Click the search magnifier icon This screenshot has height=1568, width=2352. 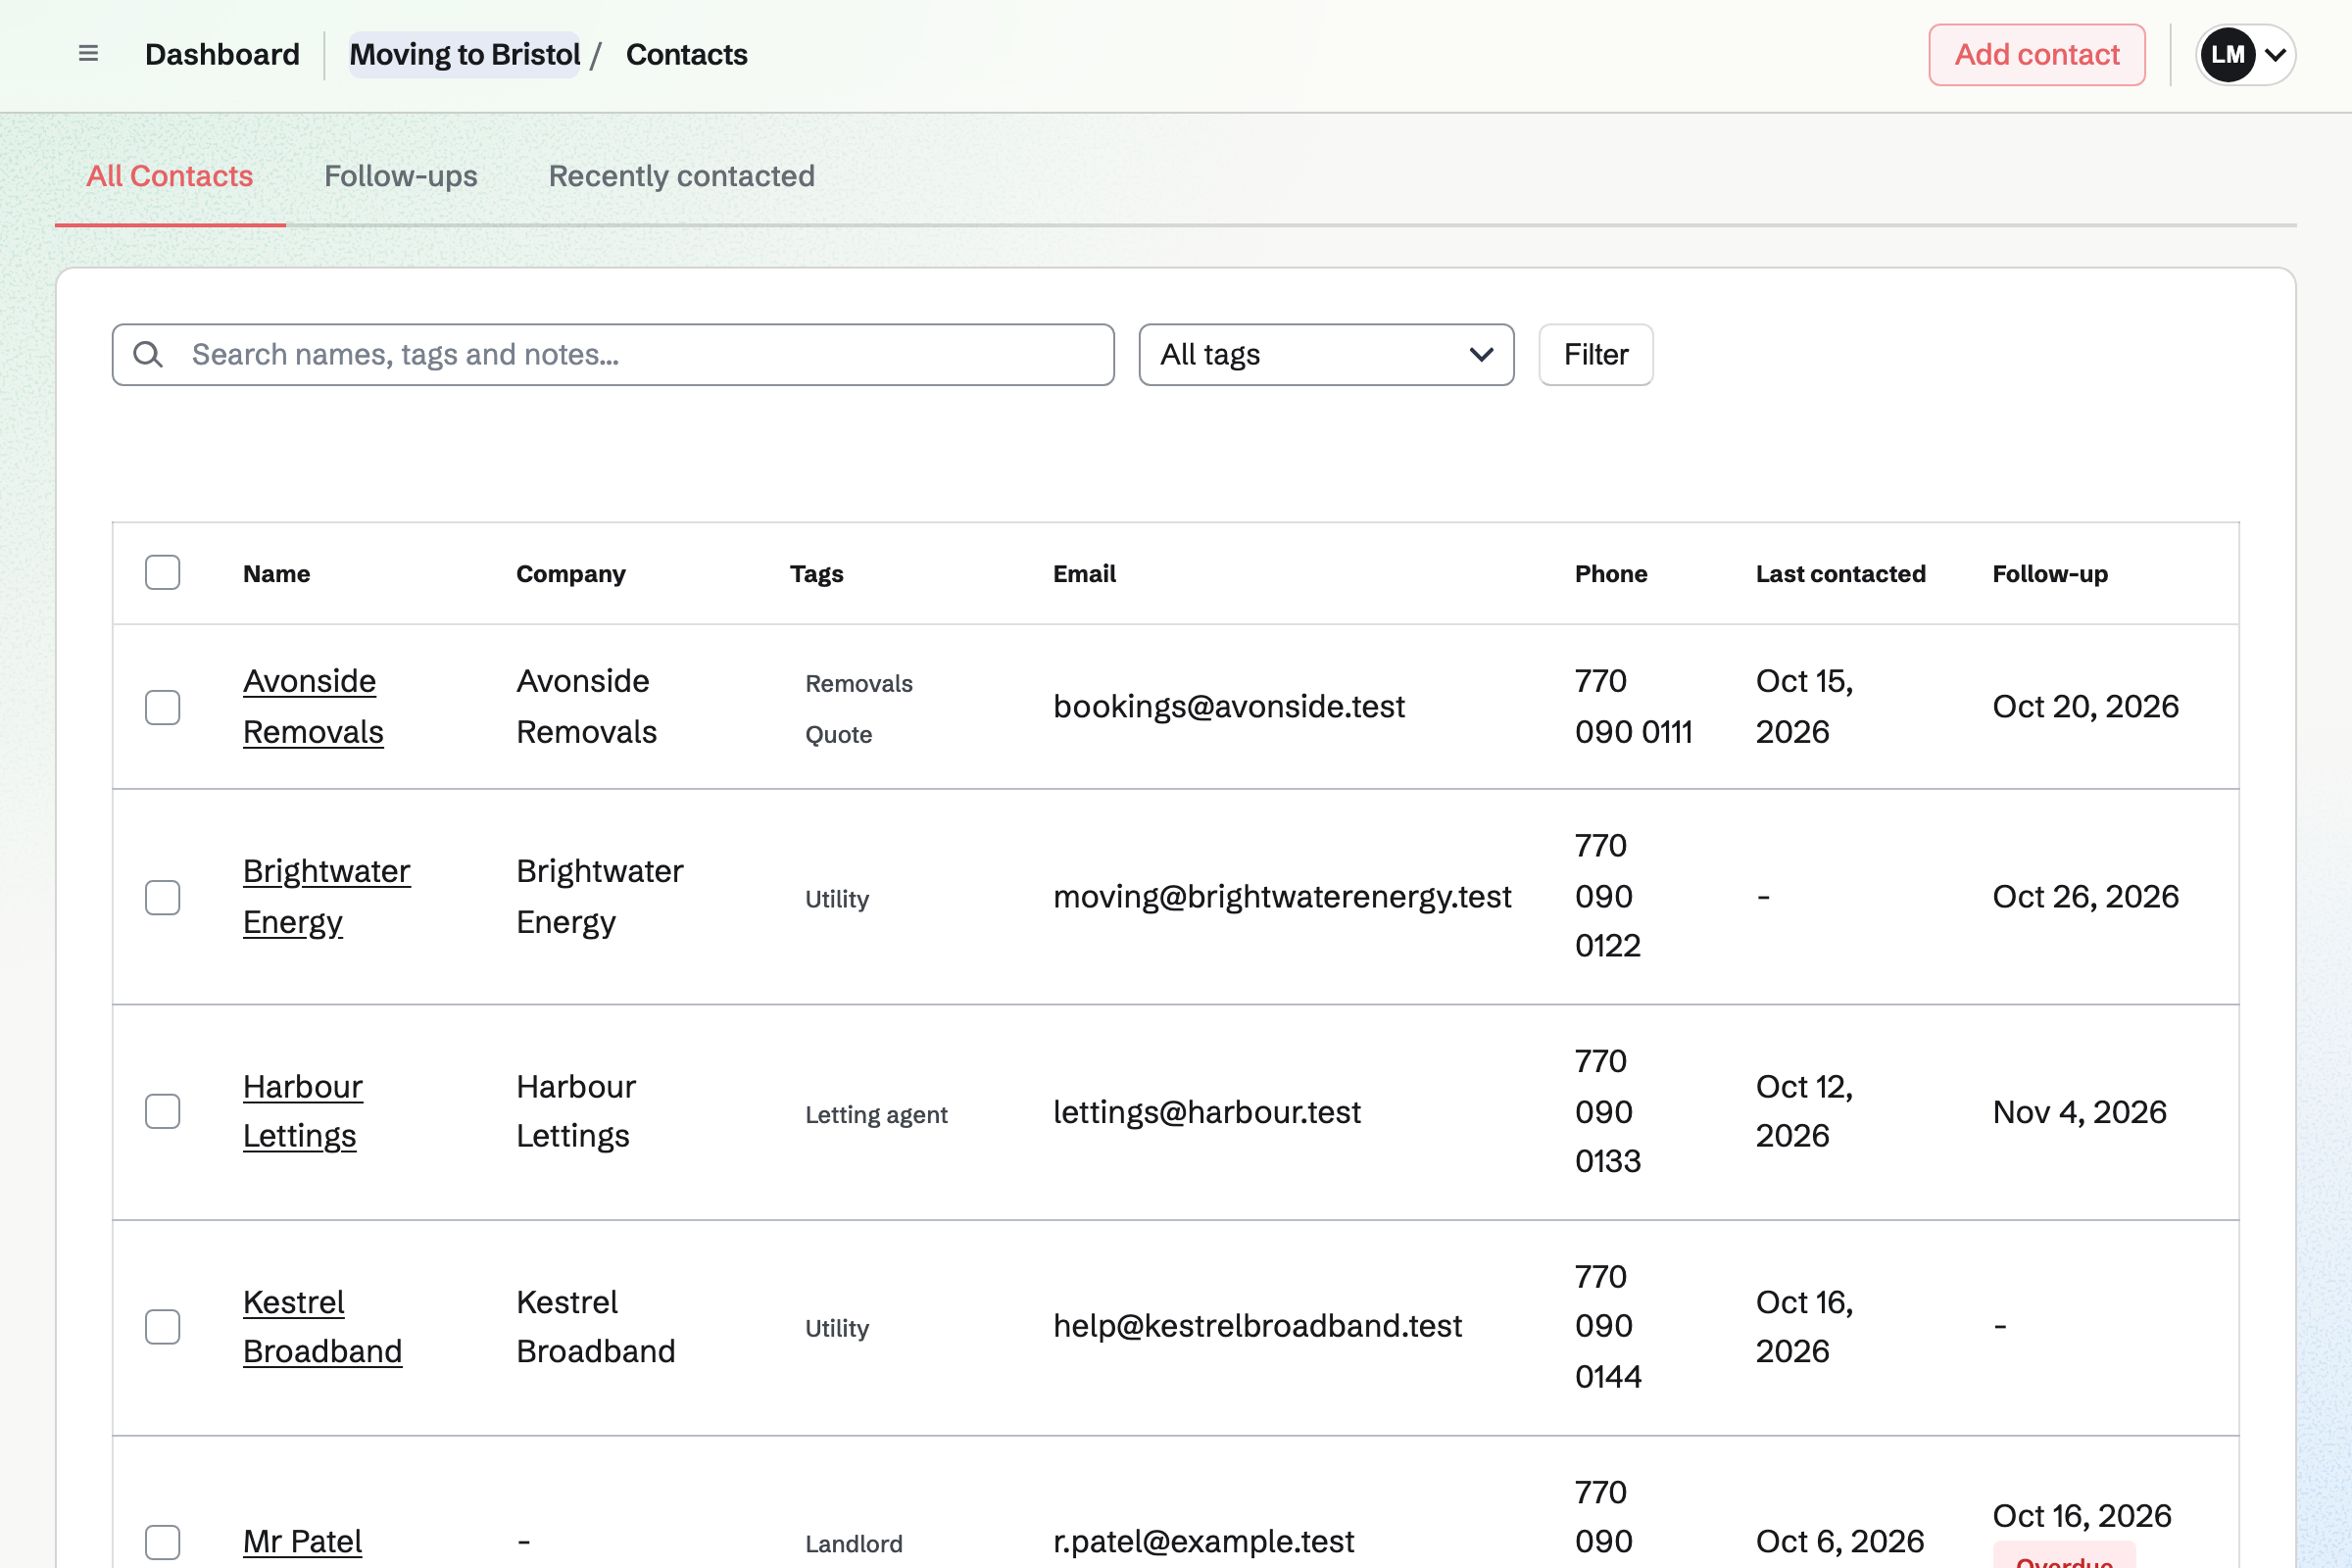point(148,354)
